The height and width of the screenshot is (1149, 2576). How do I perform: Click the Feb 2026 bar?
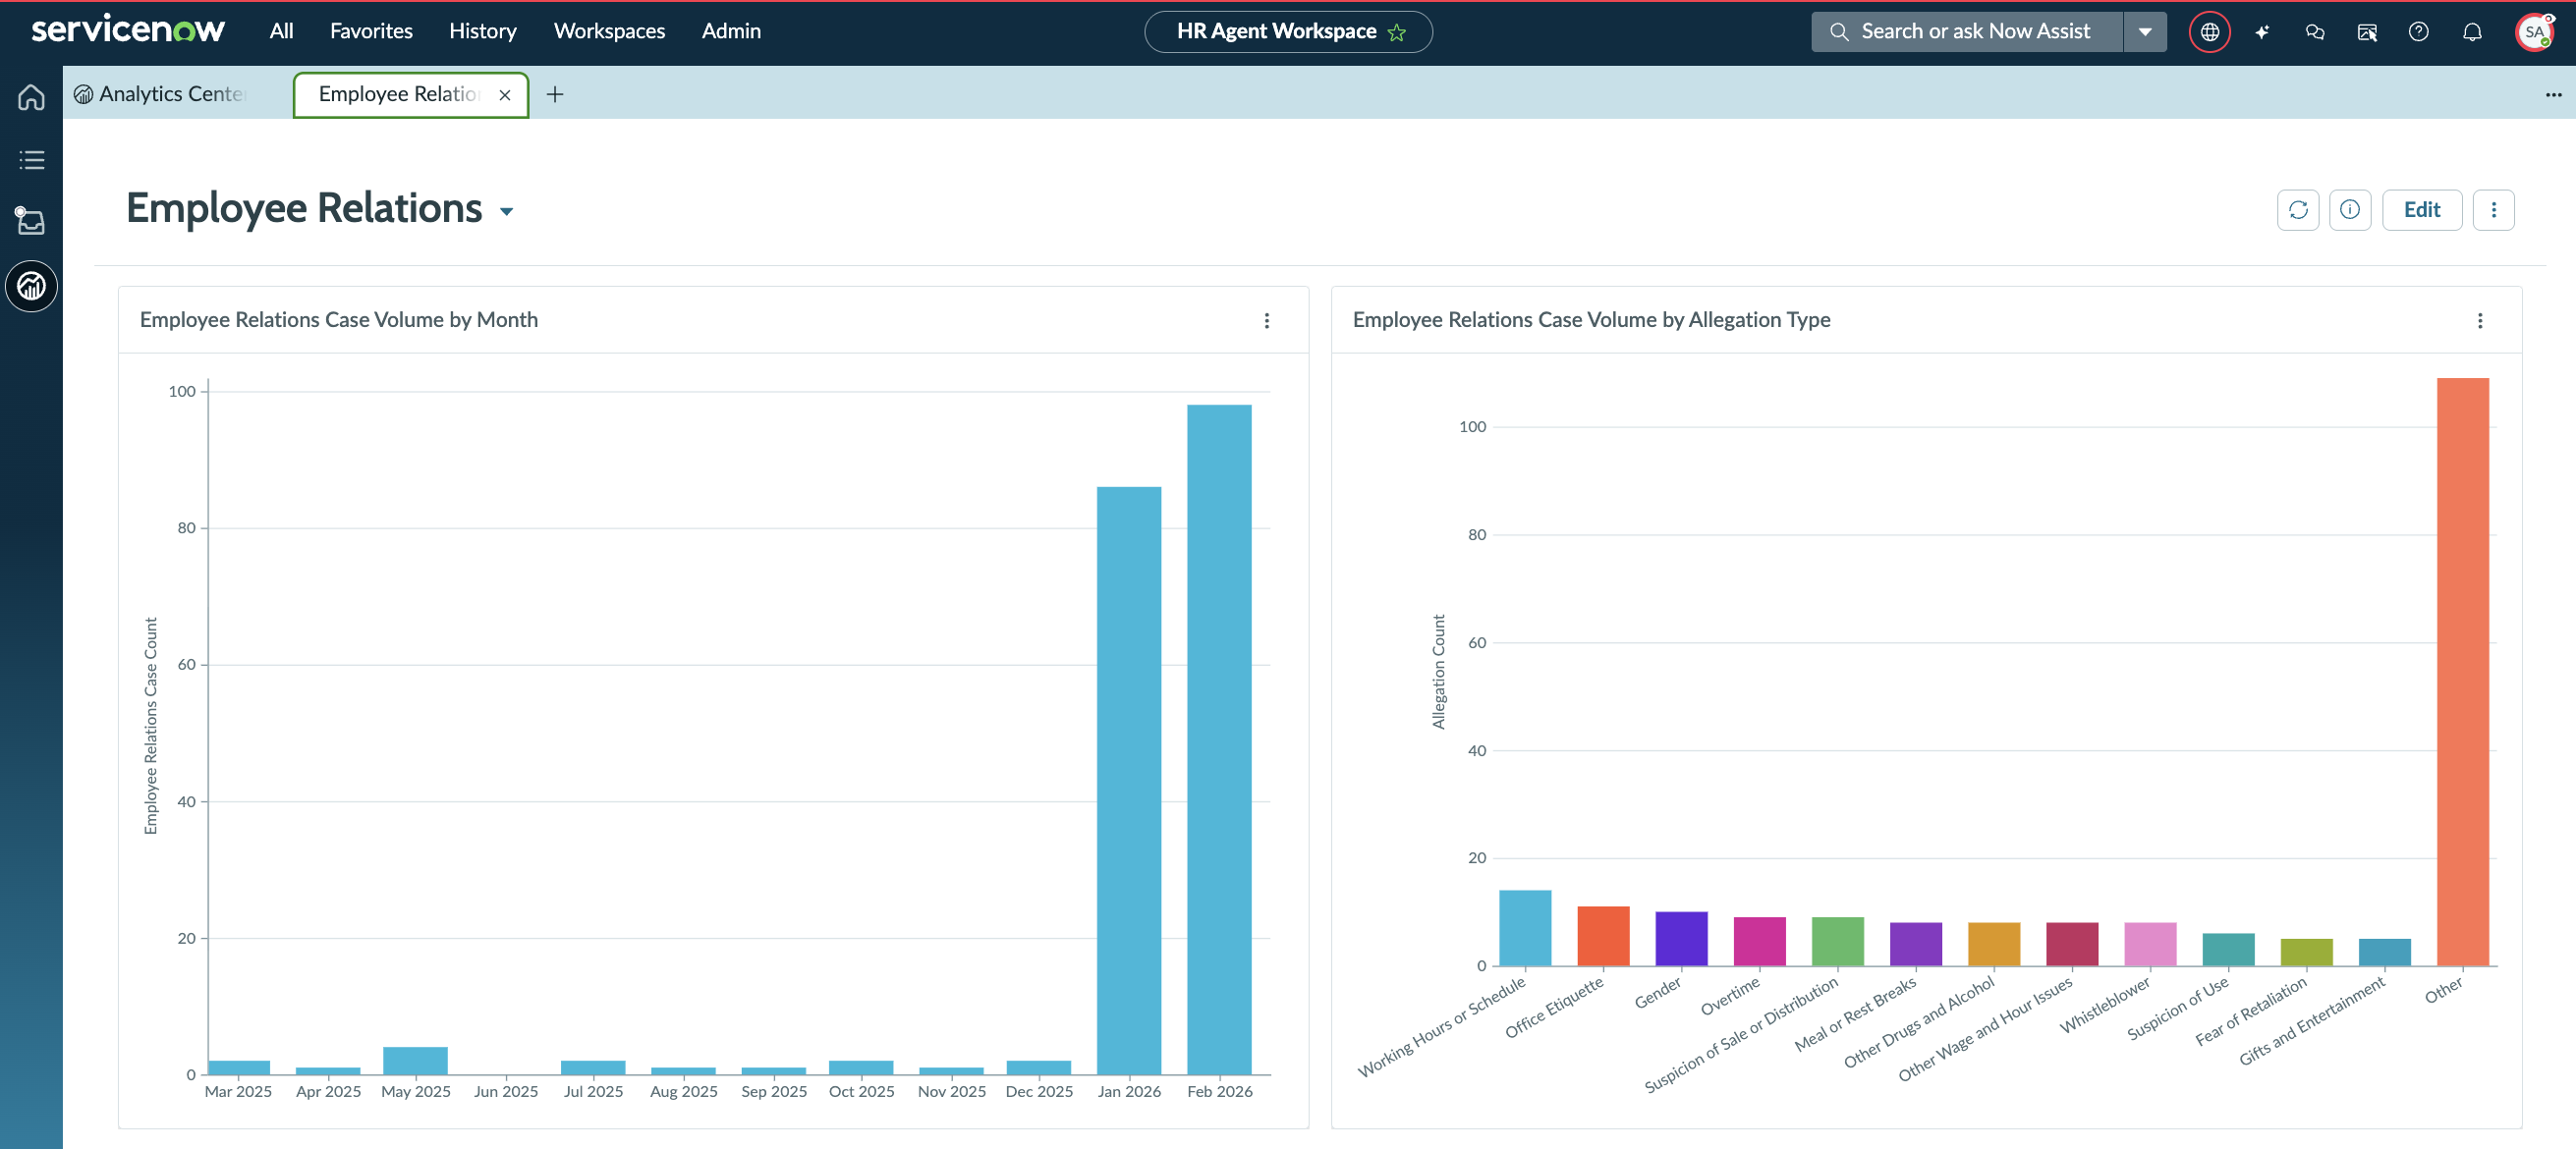[x=1218, y=739]
